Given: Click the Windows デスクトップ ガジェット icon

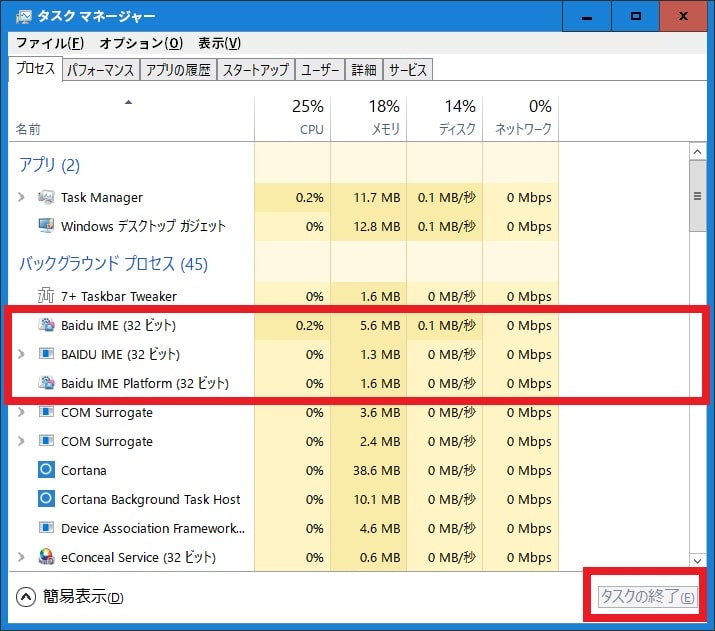Looking at the screenshot, I should (x=46, y=226).
